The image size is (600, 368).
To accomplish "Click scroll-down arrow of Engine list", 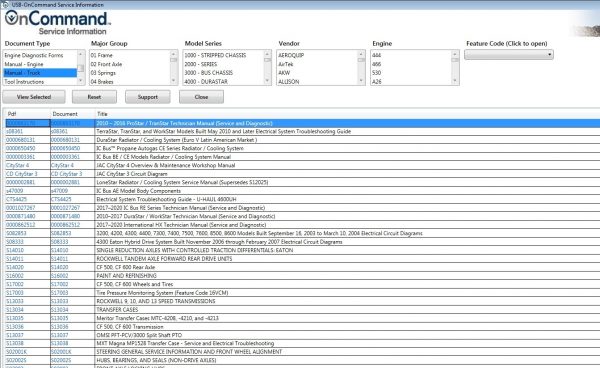I will 455,81.
